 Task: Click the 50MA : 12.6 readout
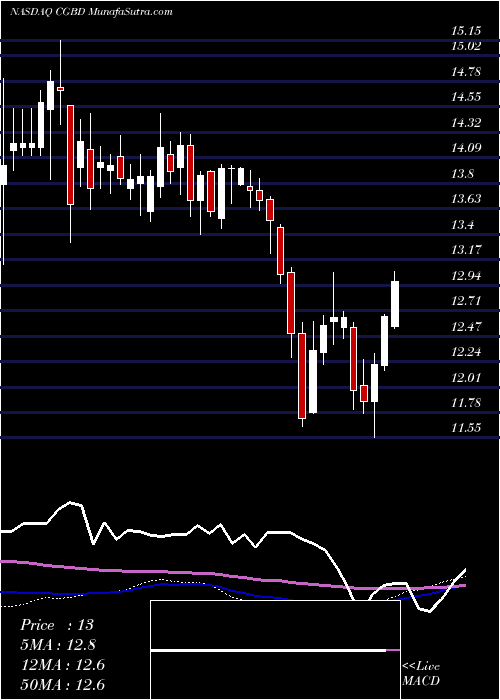(x=62, y=685)
